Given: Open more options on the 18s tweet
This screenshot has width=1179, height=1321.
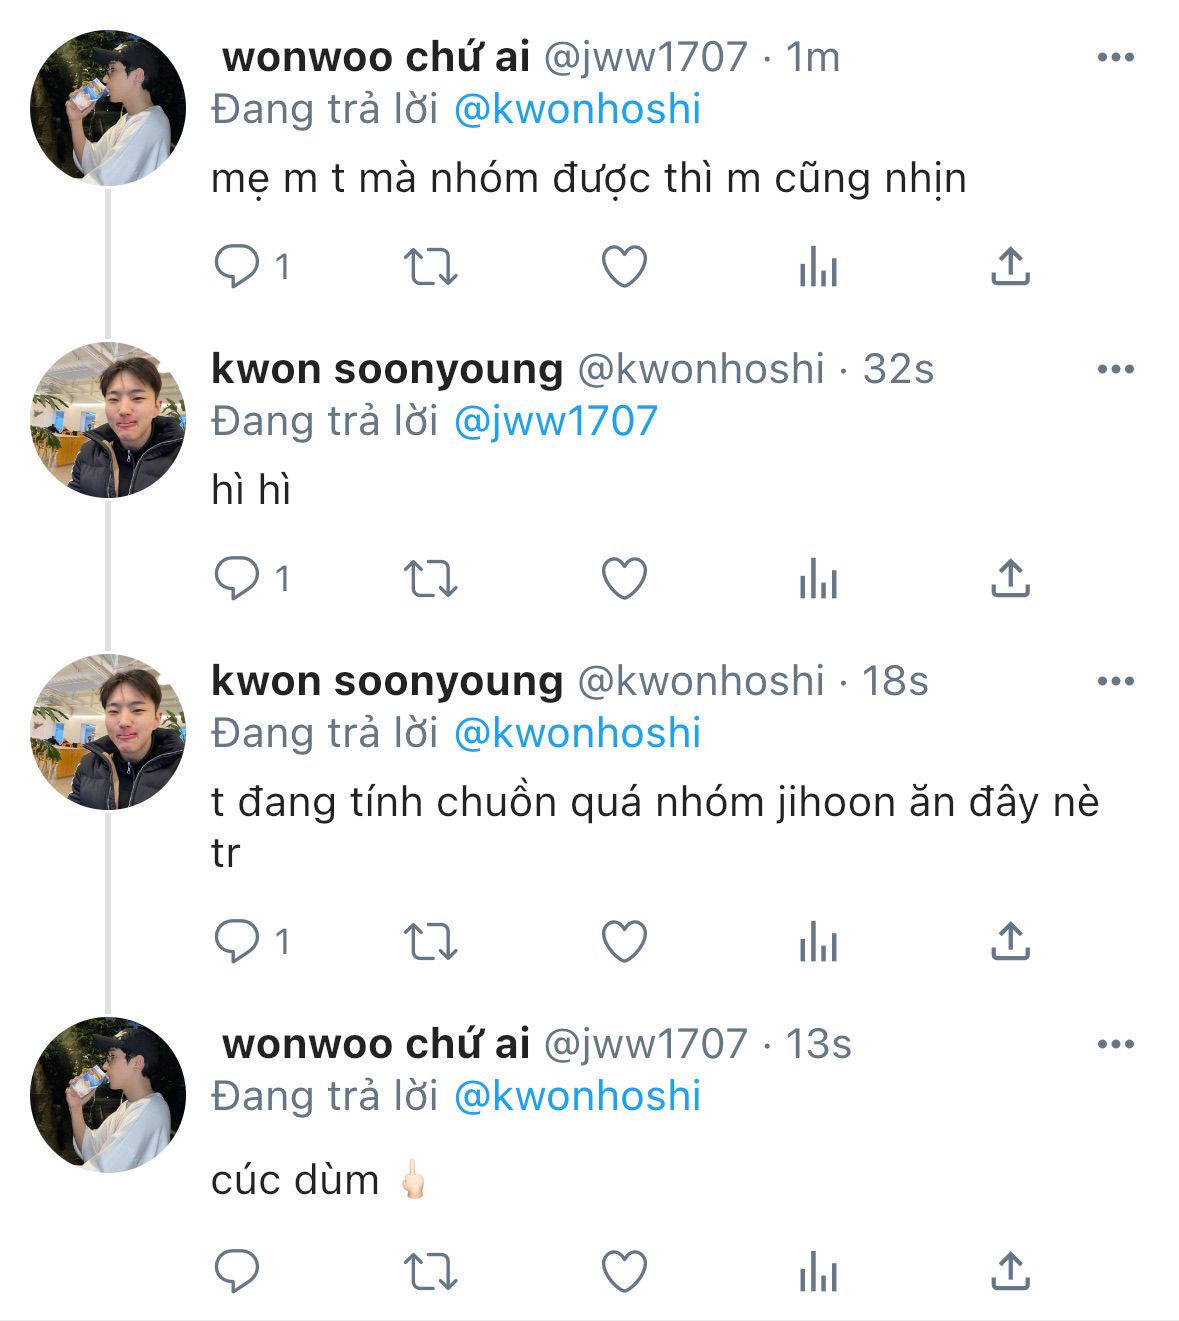Looking at the screenshot, I should tap(1116, 681).
